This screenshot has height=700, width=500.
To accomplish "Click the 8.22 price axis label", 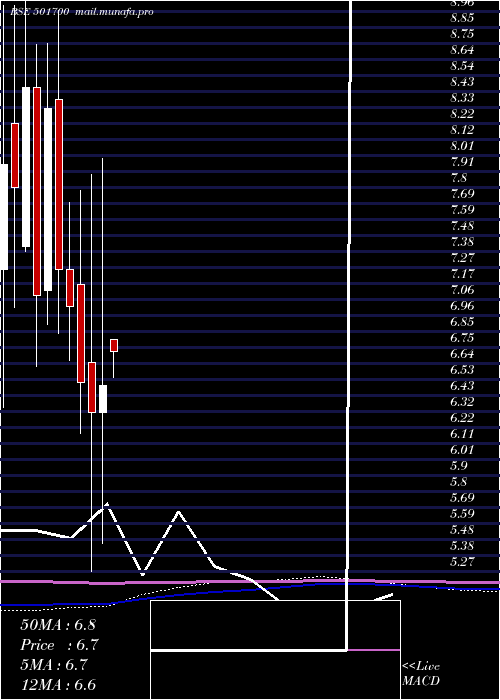I will pyautogui.click(x=462, y=114).
